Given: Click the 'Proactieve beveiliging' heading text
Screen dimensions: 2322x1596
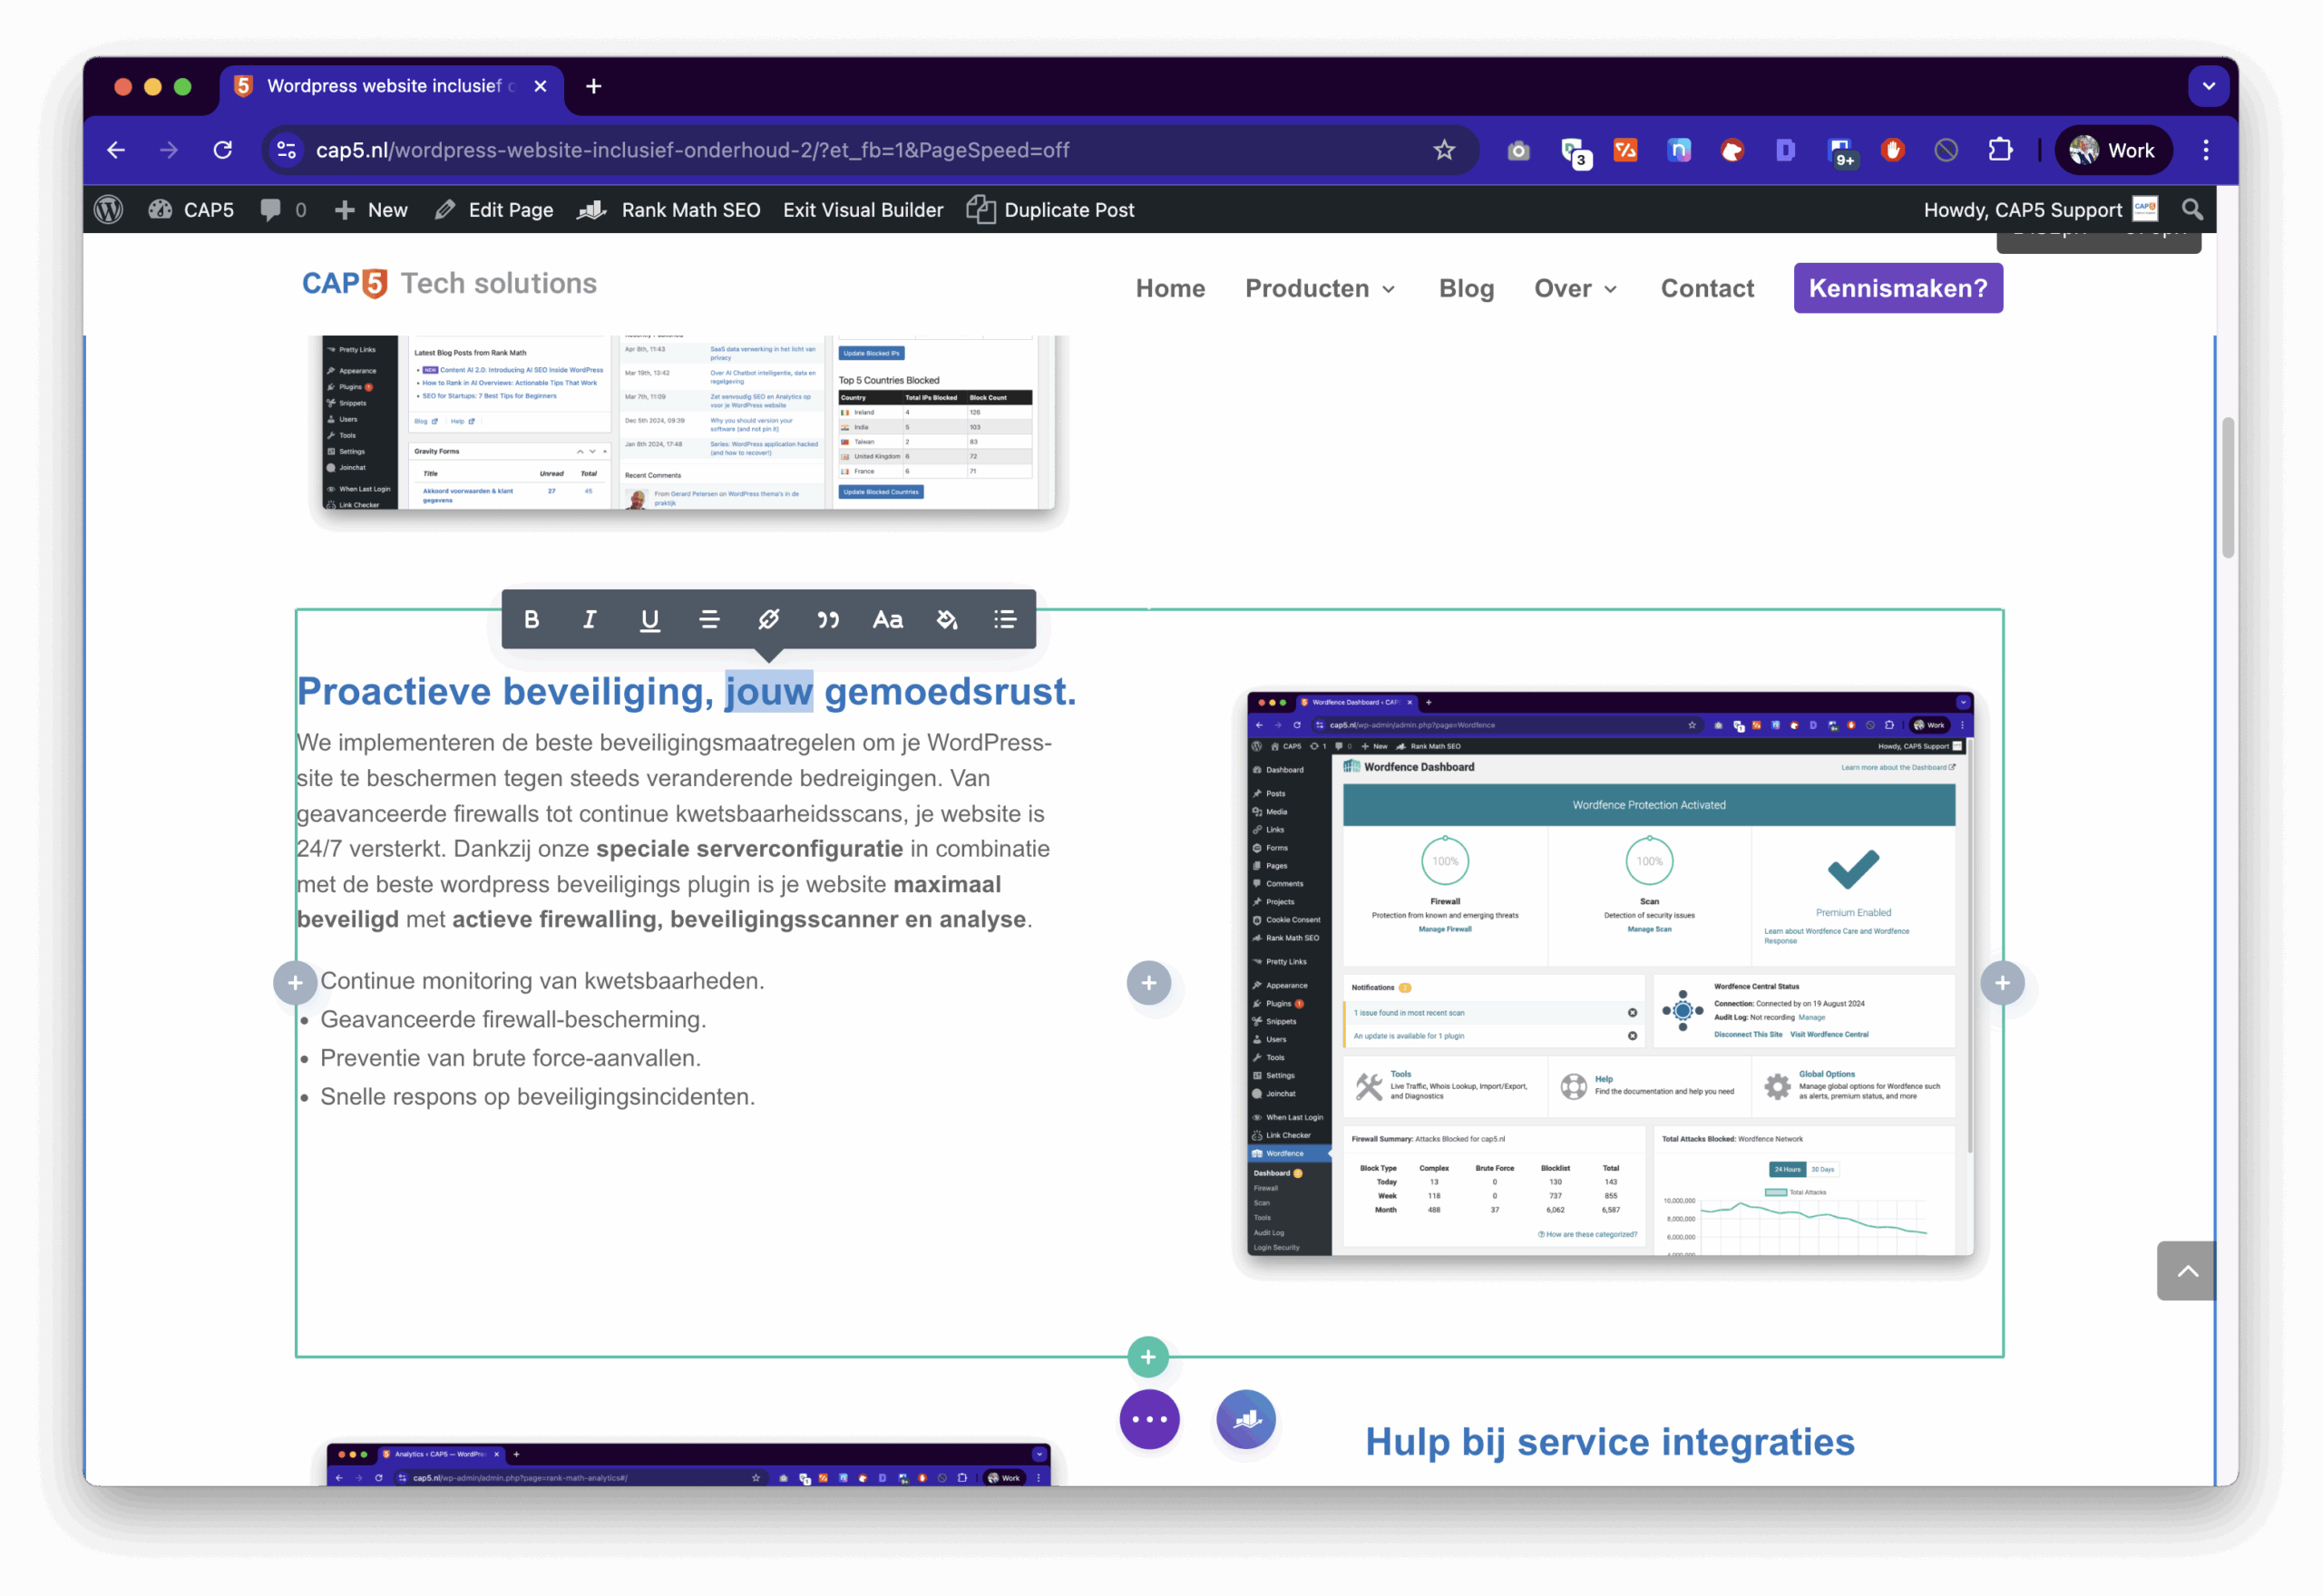Looking at the screenshot, I should (x=686, y=691).
